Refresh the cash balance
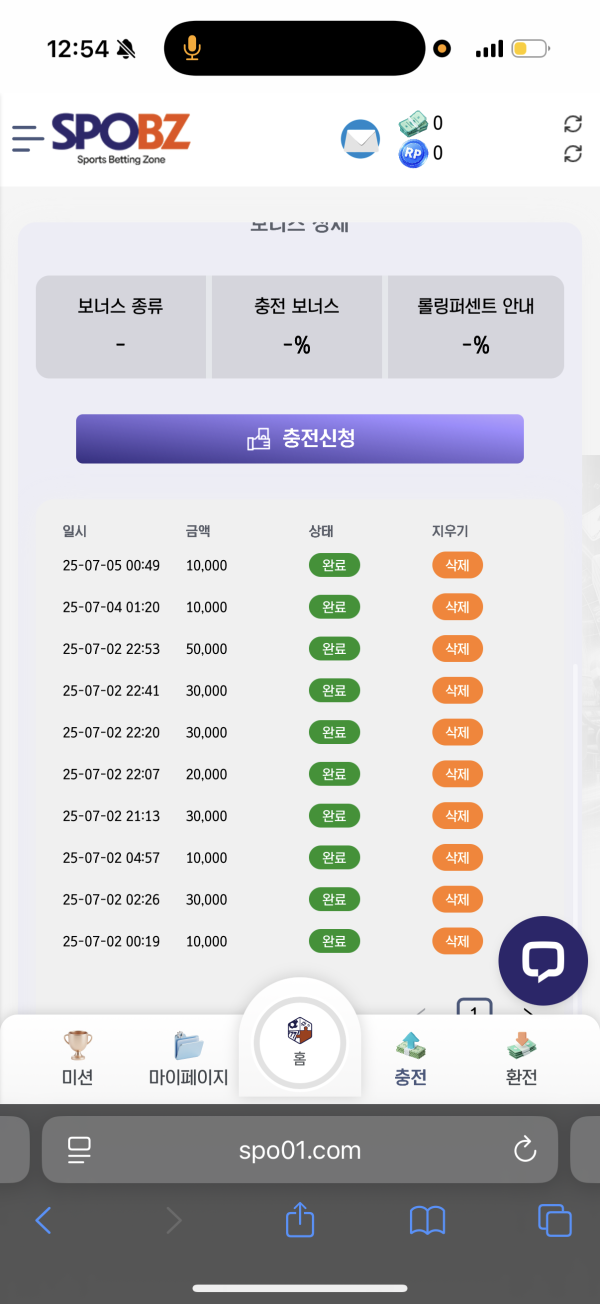Screen dimensions: 600x1304 (573, 123)
